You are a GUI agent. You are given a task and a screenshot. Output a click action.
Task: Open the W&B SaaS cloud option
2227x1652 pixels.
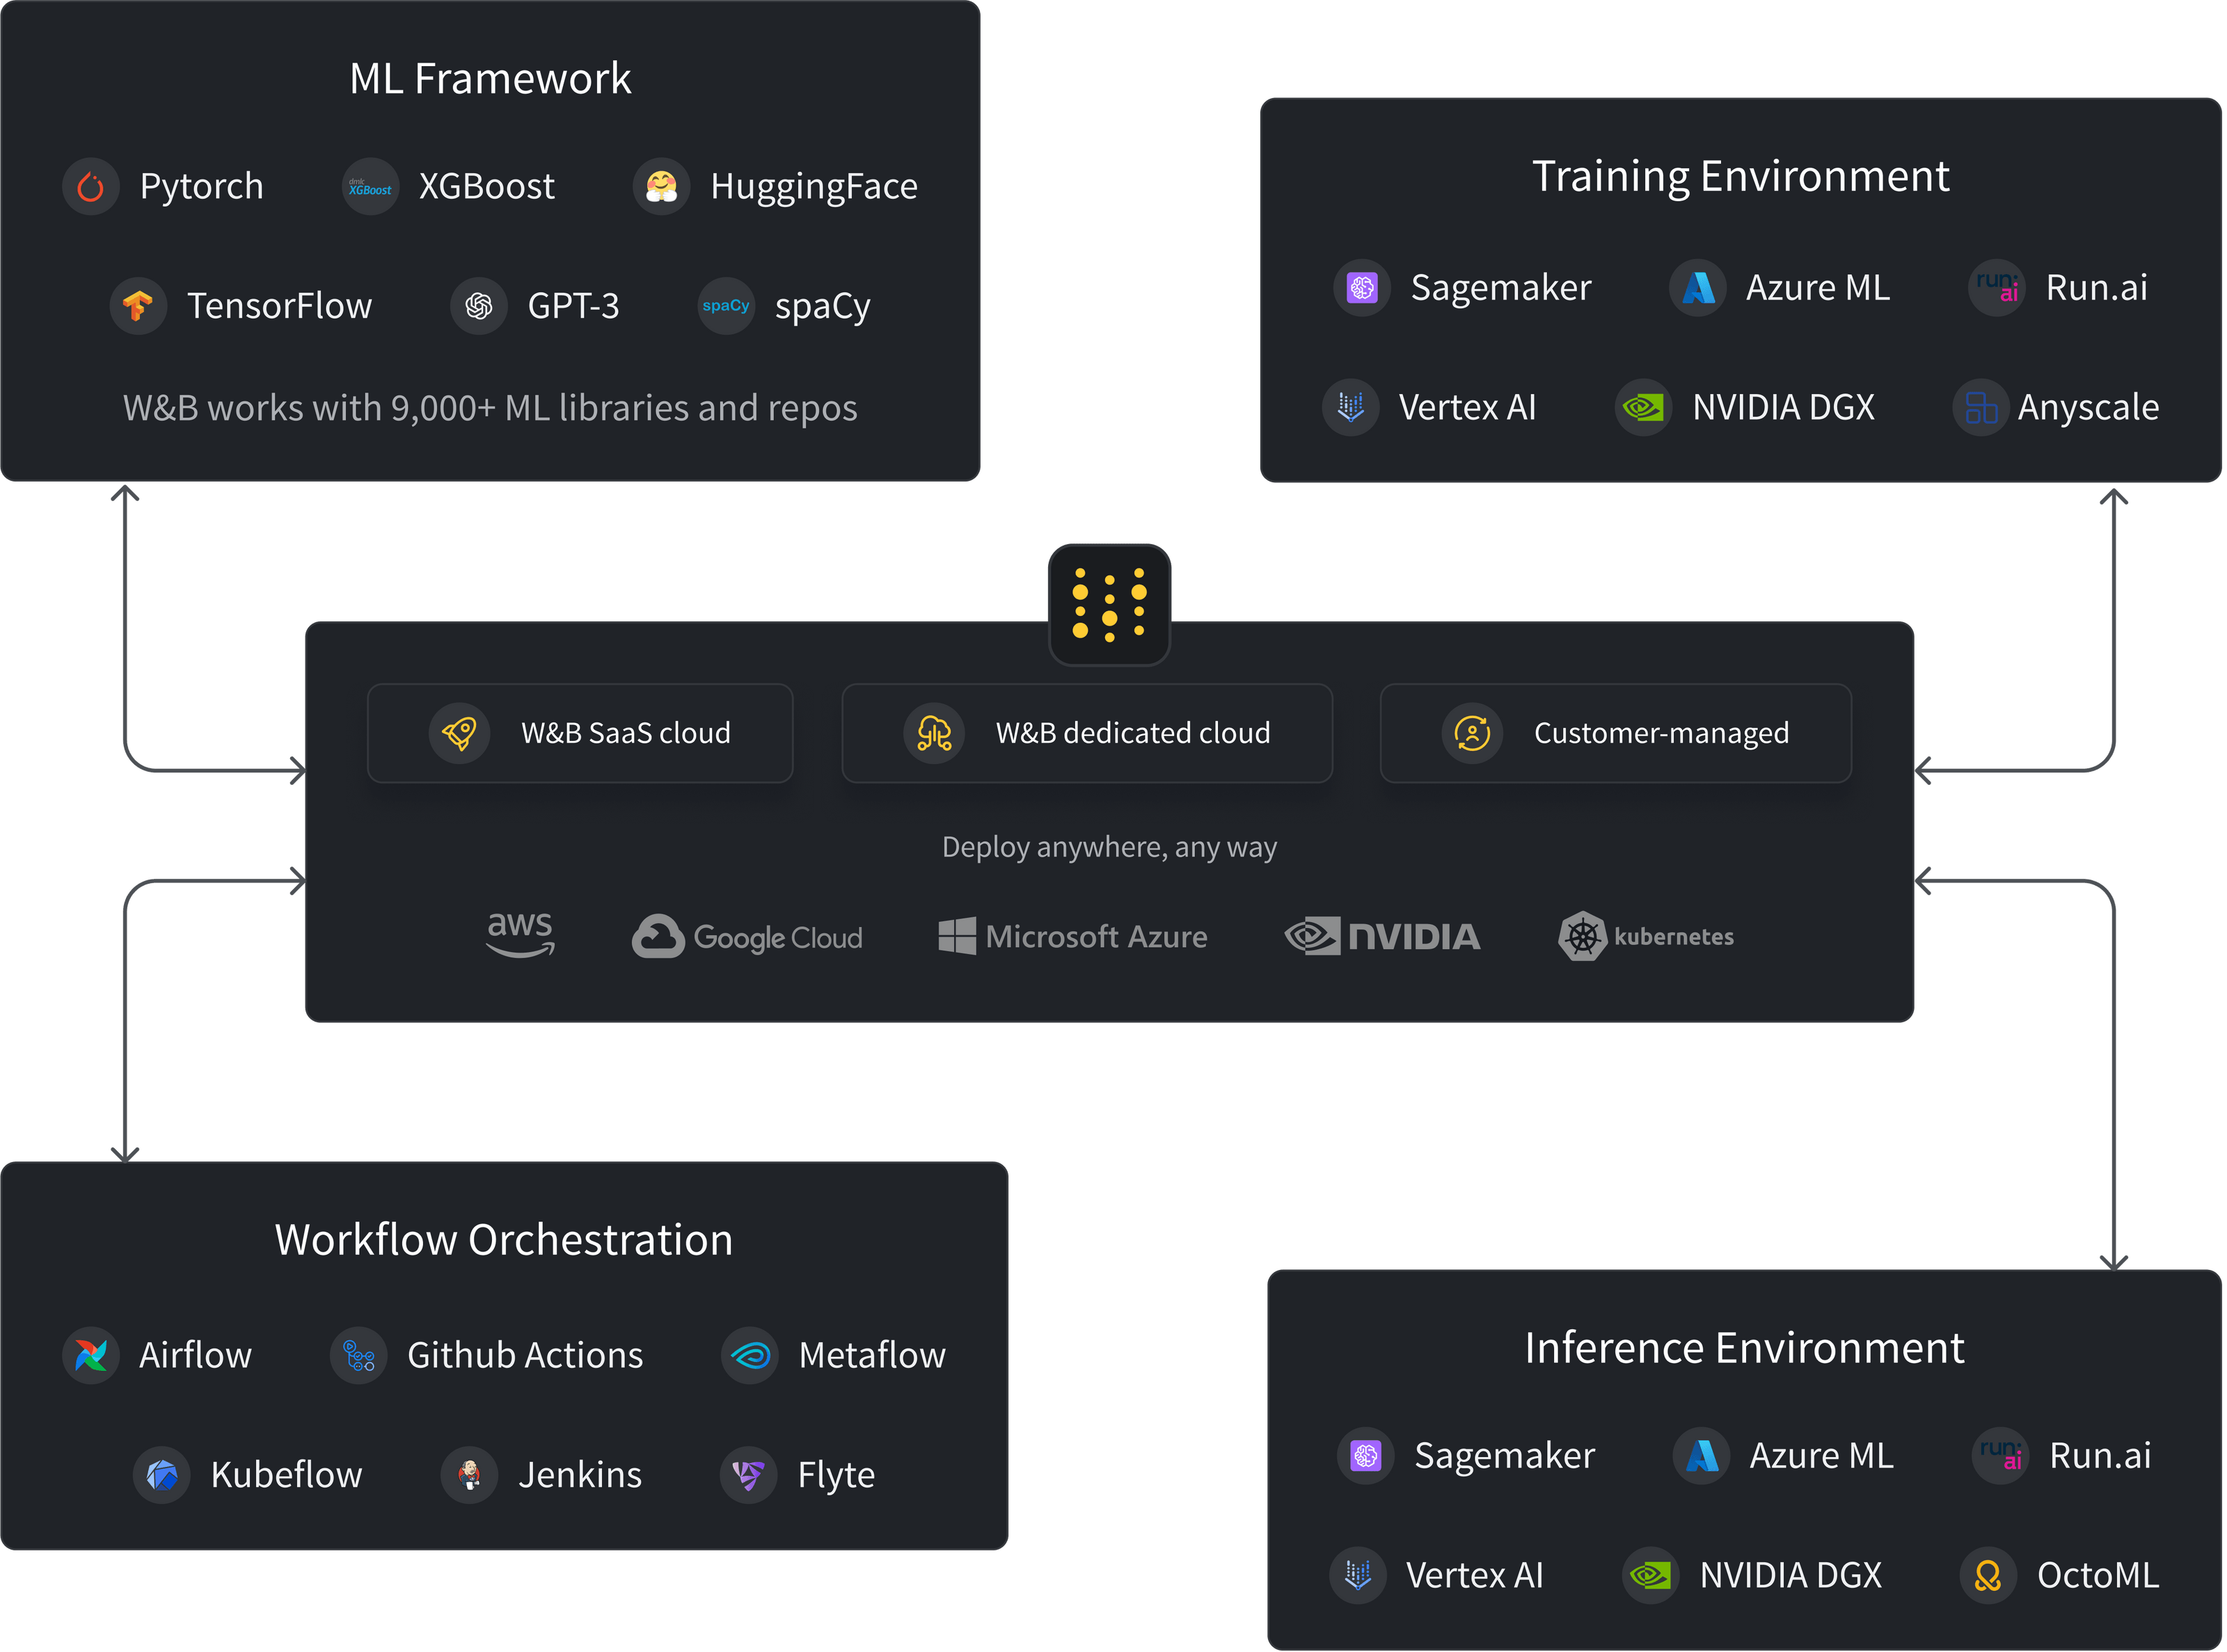[x=580, y=732]
